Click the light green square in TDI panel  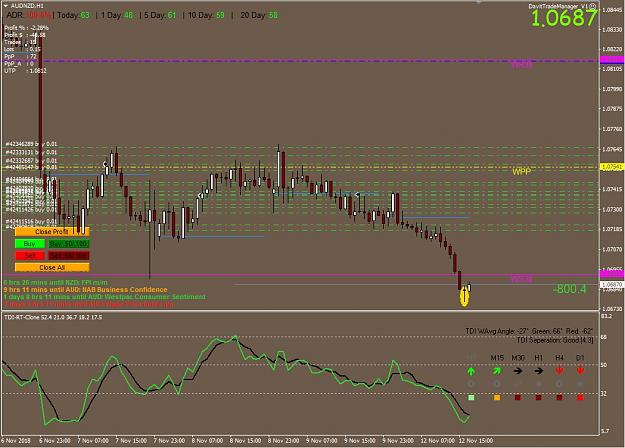471,397
